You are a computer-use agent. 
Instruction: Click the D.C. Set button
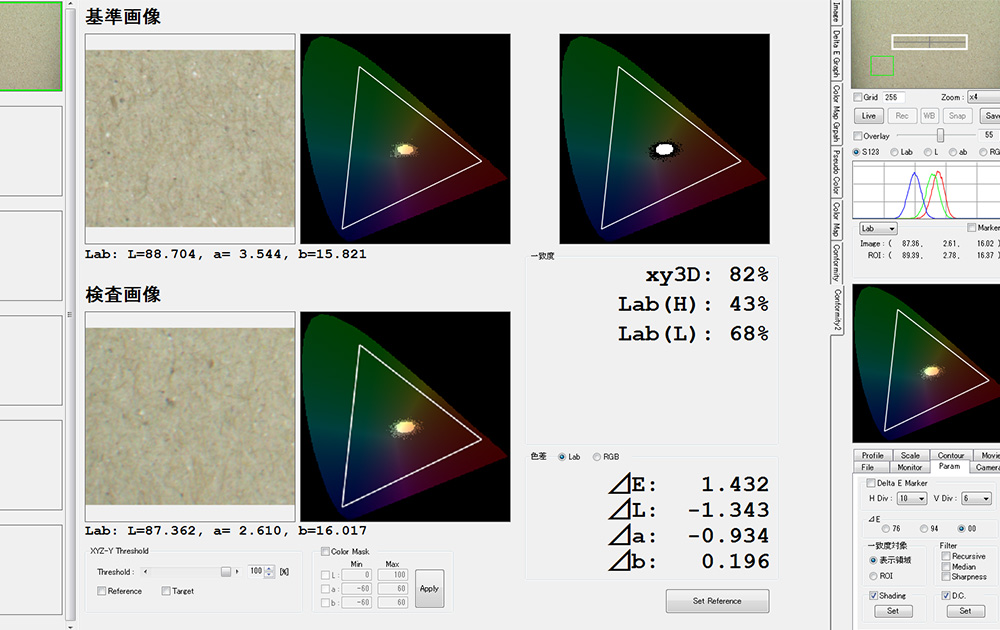[x=966, y=611]
